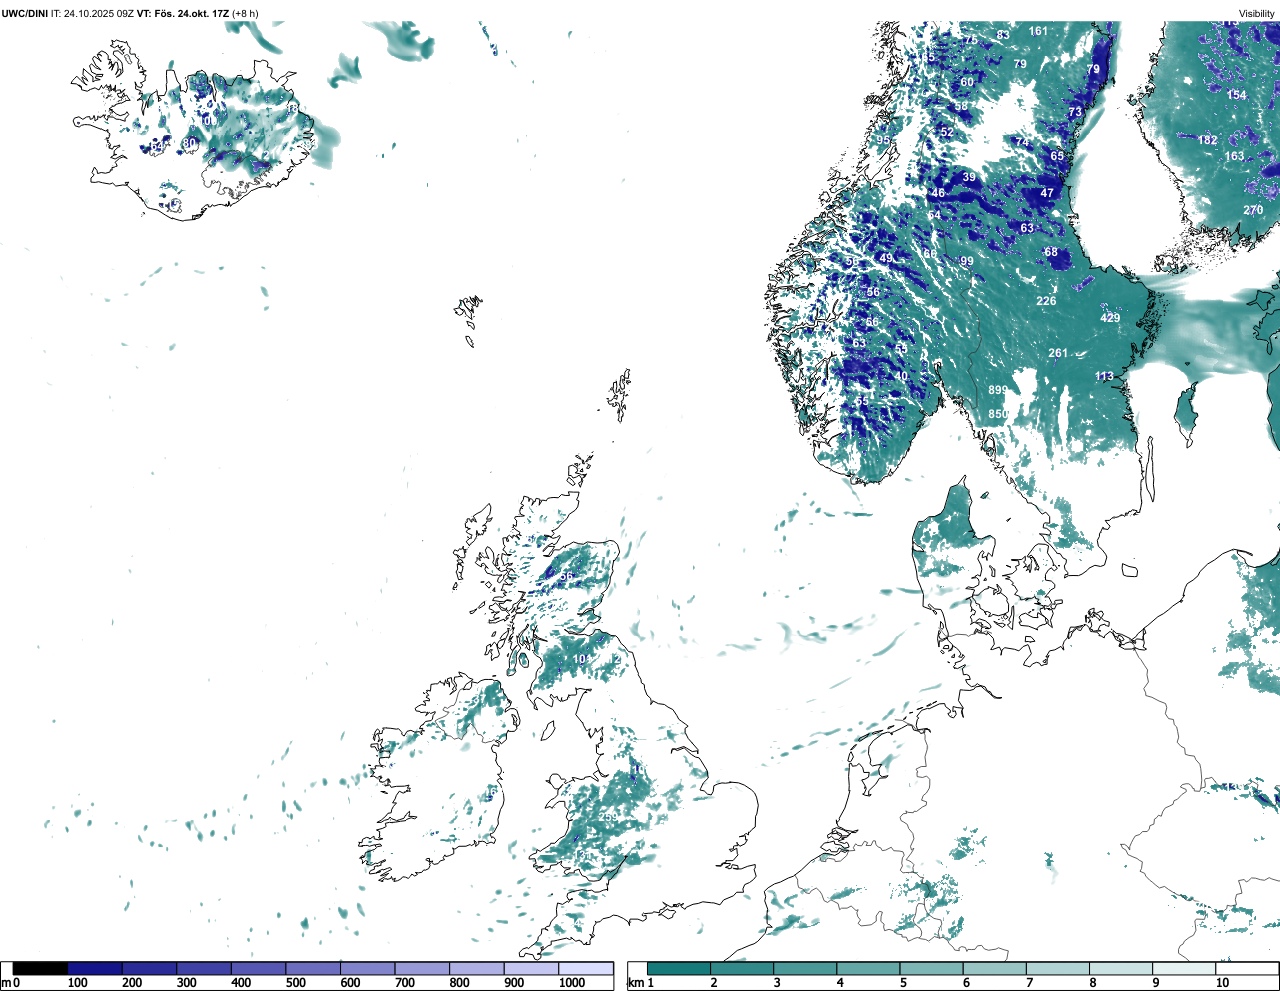Select the map value 47
This screenshot has width=1280, height=991.
[x=1047, y=194]
